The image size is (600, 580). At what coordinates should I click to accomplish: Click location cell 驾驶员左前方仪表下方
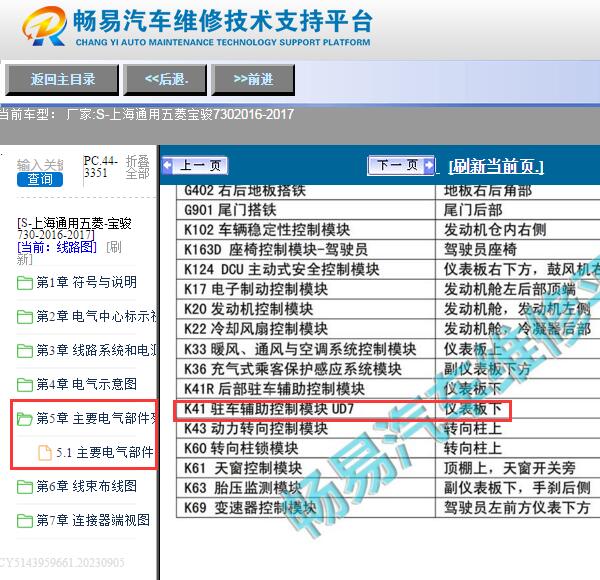coord(517,508)
